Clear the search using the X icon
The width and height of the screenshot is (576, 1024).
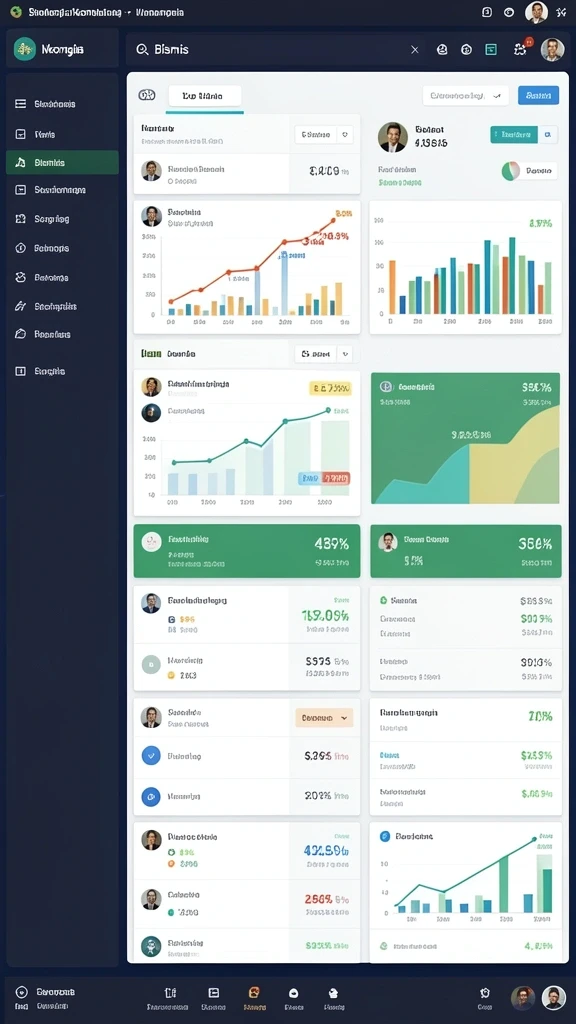pyautogui.click(x=415, y=50)
